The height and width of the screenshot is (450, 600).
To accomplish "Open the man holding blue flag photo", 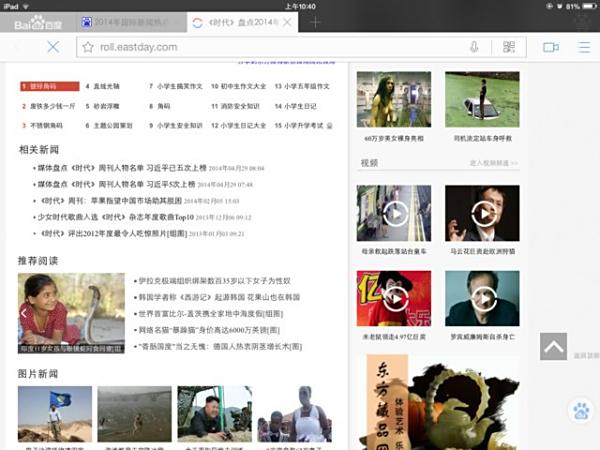I will [55, 414].
